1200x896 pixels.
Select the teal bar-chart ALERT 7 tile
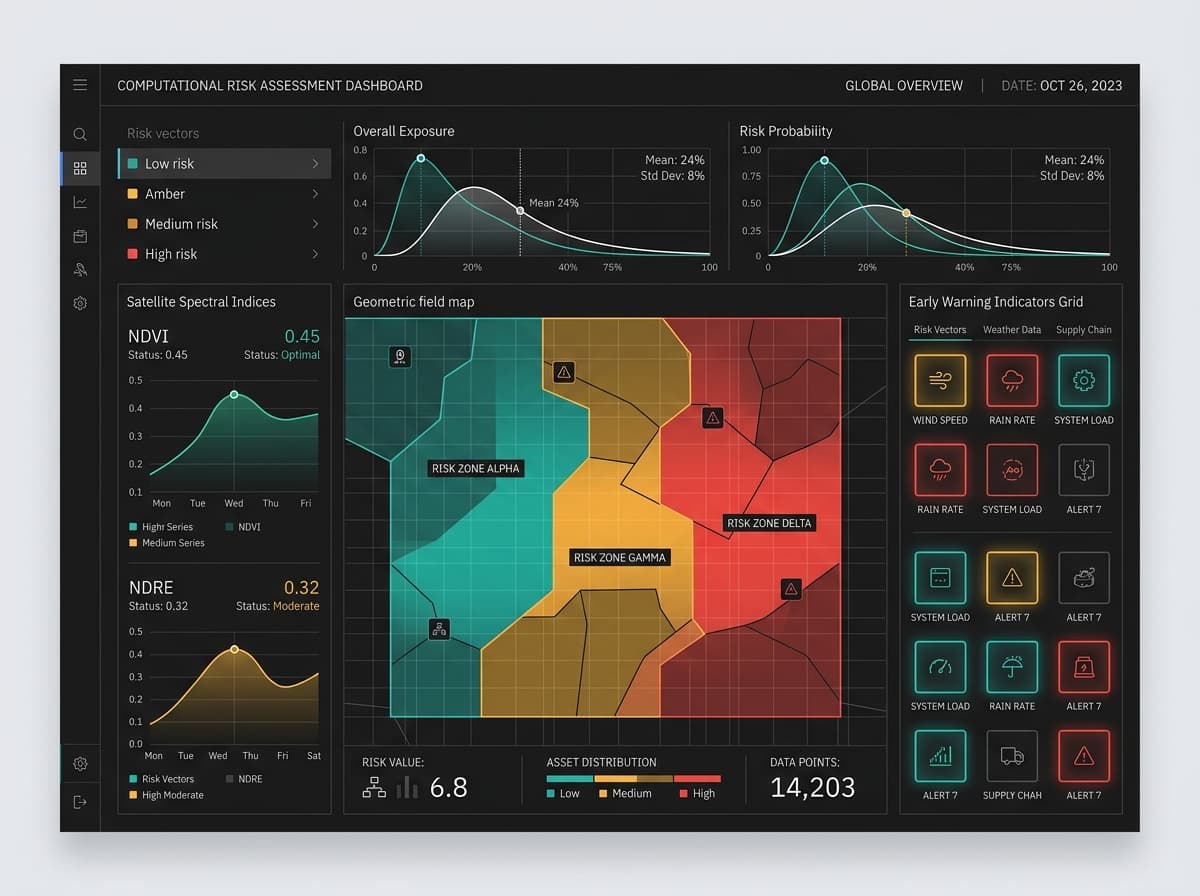(940, 756)
